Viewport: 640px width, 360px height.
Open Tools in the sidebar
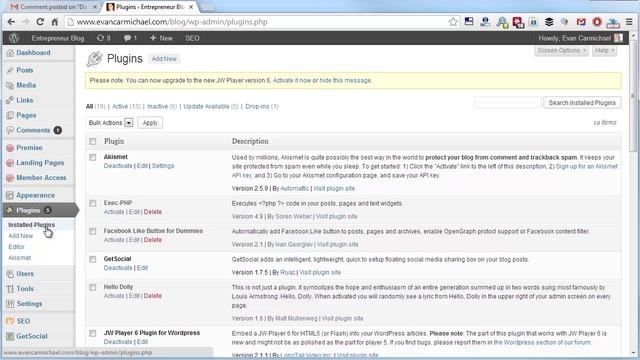[25, 289]
